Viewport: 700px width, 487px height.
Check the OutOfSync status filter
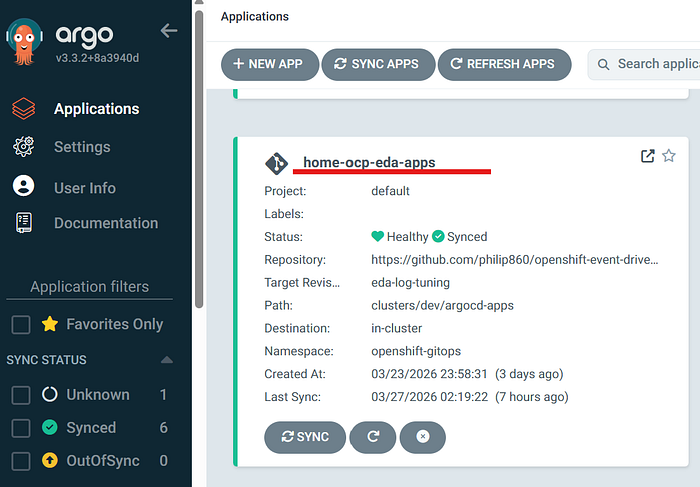[21, 461]
